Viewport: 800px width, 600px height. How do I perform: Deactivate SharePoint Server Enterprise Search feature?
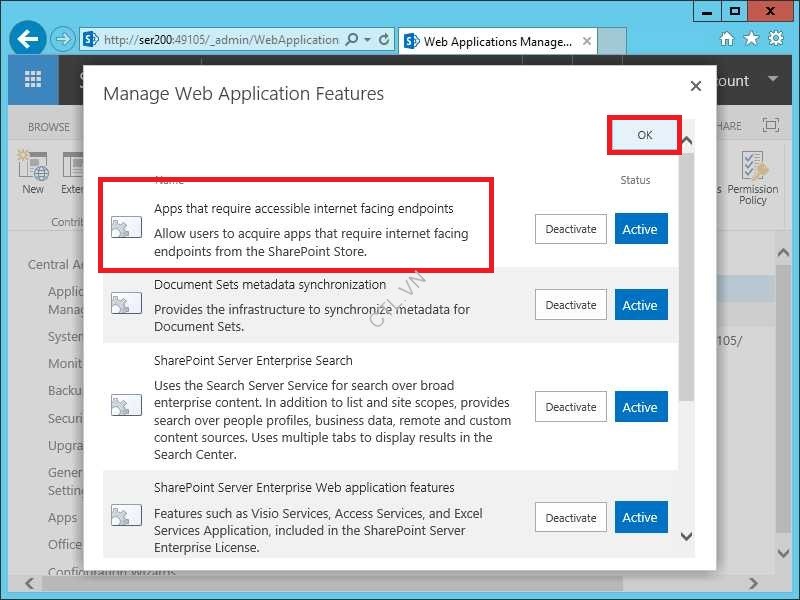click(570, 407)
